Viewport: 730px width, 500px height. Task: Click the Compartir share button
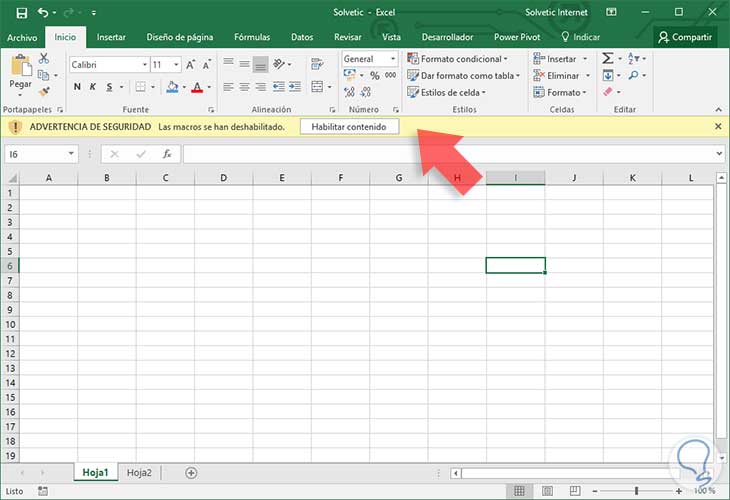pos(685,37)
